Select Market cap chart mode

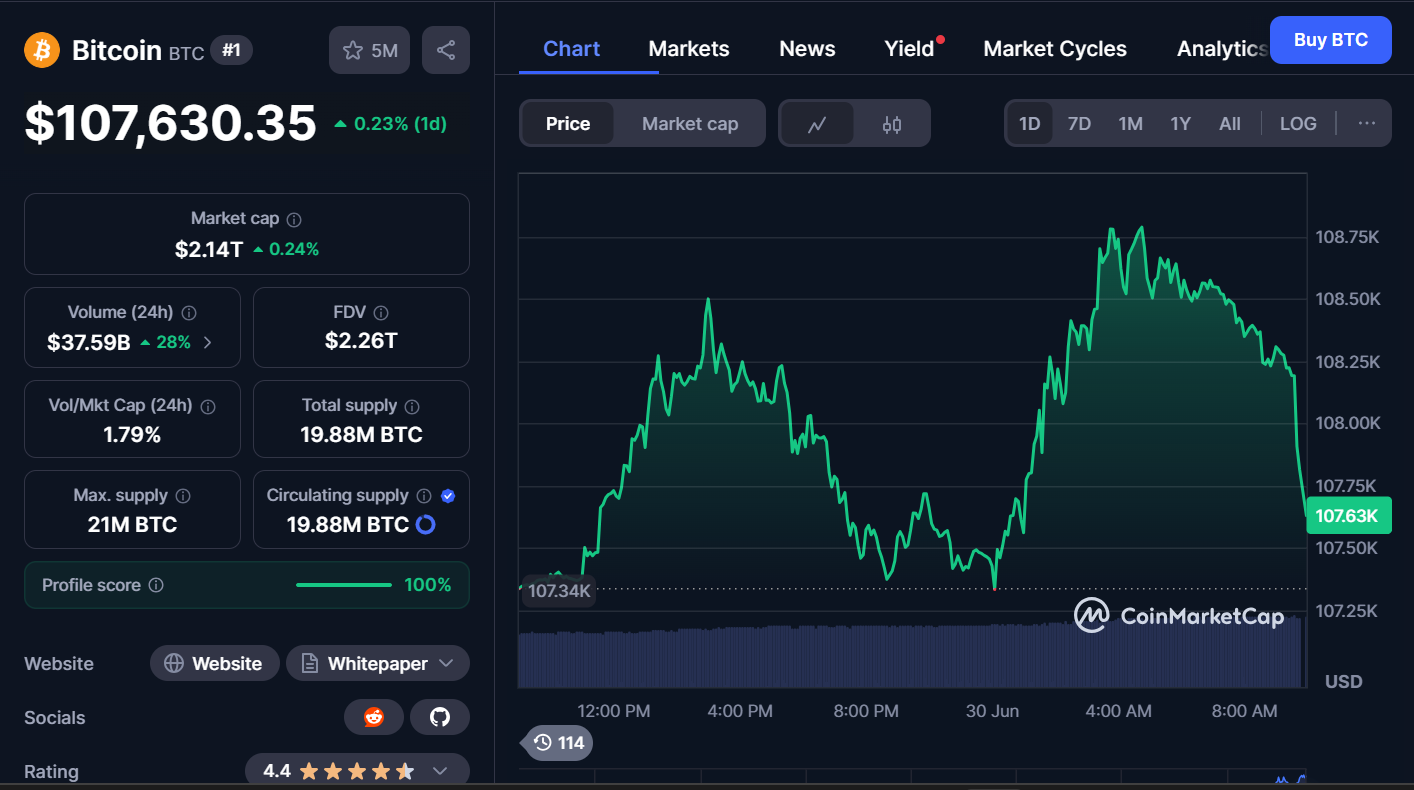(690, 124)
